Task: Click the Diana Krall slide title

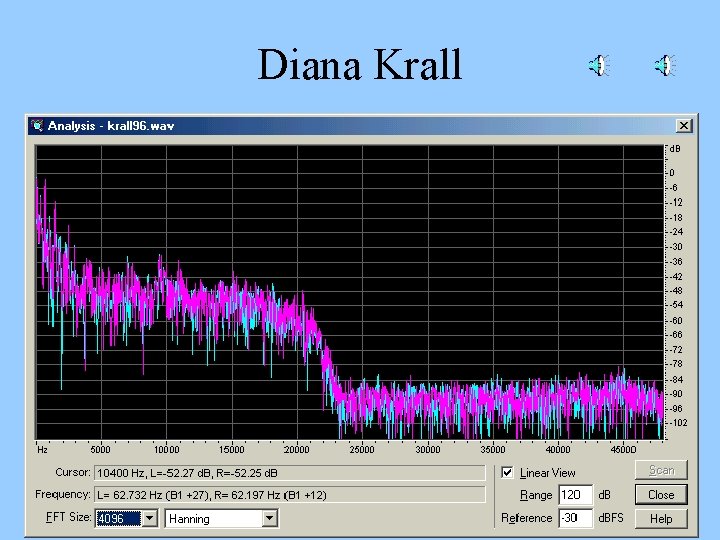Action: tap(360, 65)
